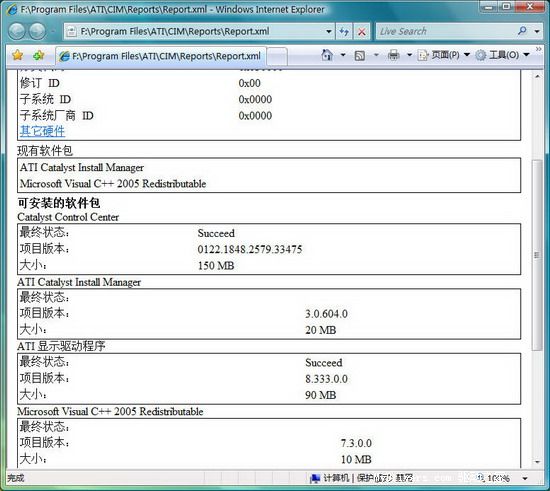Click the Print icon in toolbar
The height and width of the screenshot is (491, 550).
pyautogui.click(x=394, y=55)
